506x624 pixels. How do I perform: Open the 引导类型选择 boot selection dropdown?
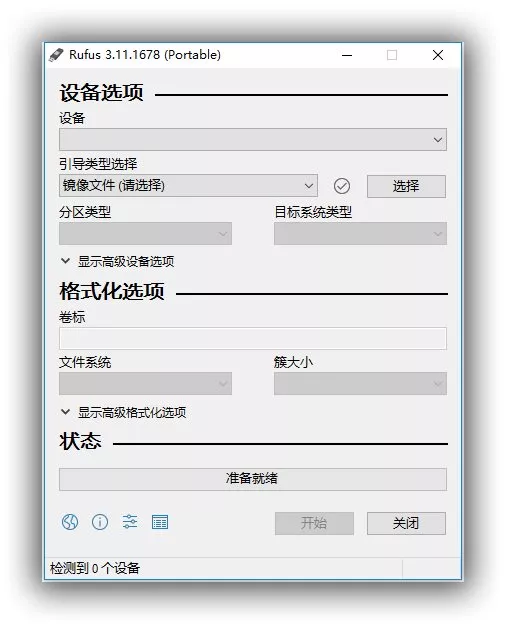[188, 185]
